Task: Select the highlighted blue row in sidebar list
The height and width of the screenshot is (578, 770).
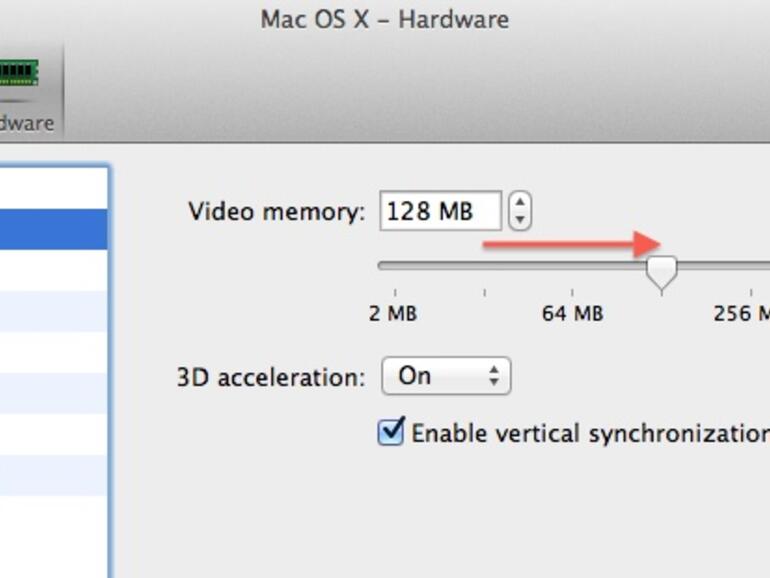Action: [53, 229]
